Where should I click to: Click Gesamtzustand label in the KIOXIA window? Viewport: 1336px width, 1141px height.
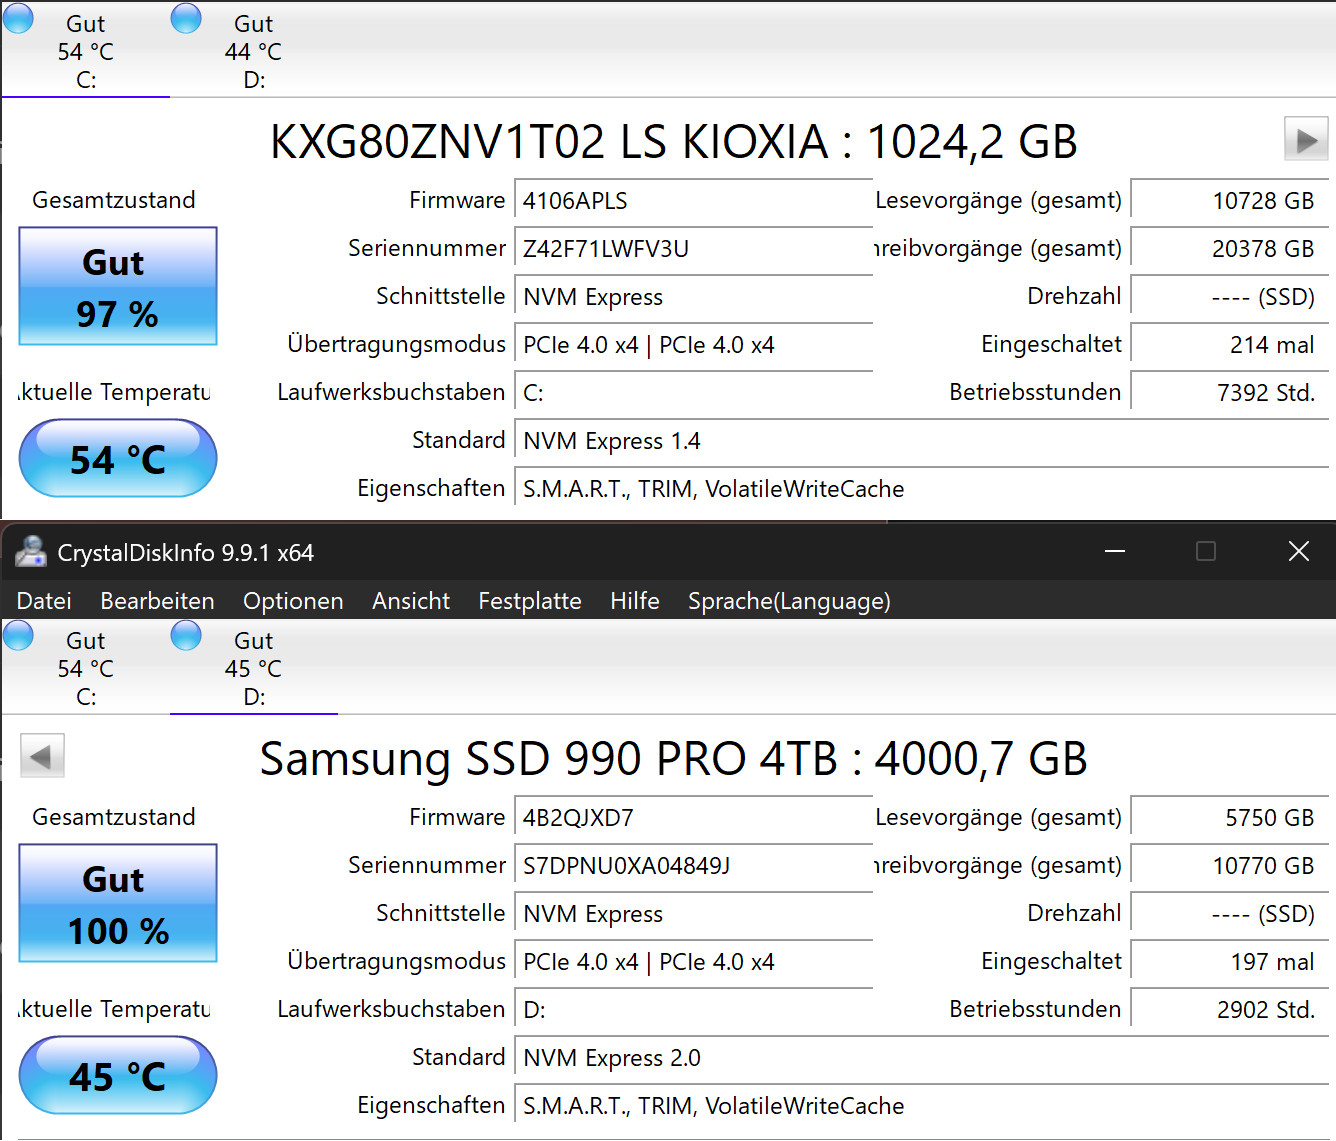pyautogui.click(x=114, y=200)
